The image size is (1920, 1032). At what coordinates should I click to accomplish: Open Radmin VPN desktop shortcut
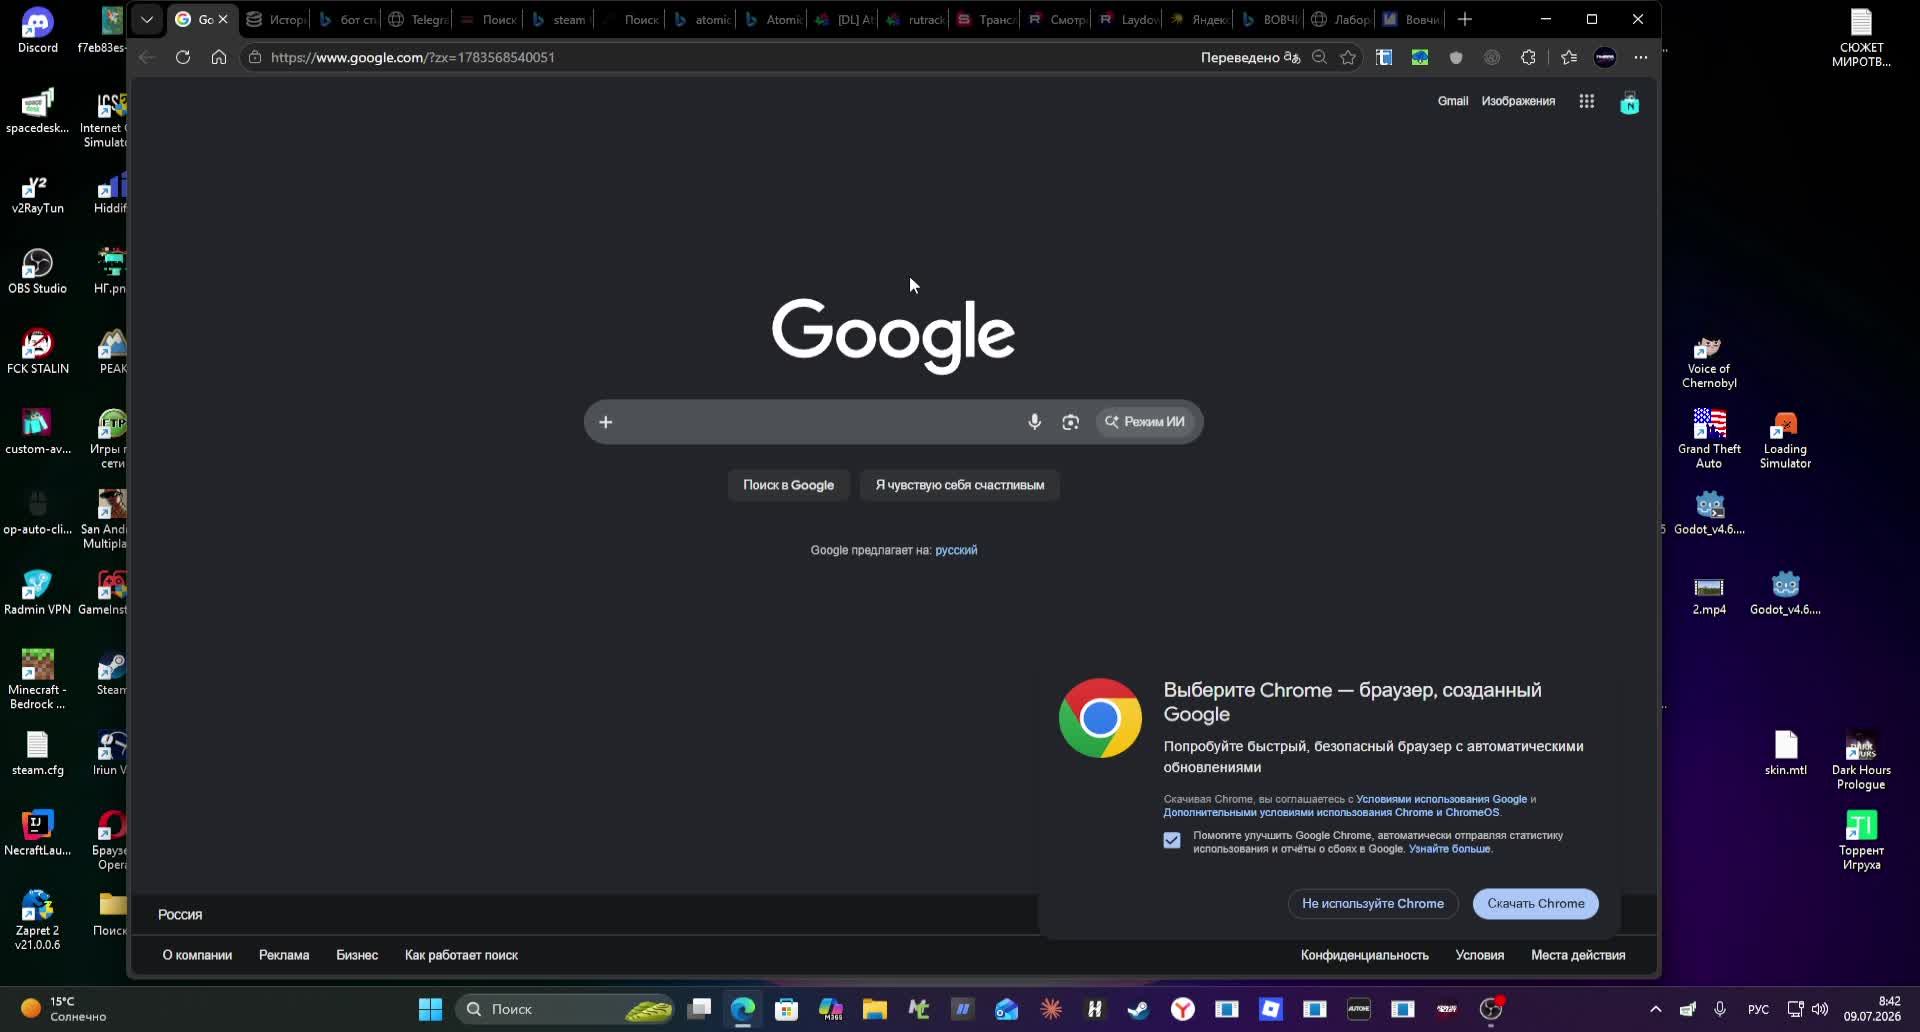pos(38,592)
